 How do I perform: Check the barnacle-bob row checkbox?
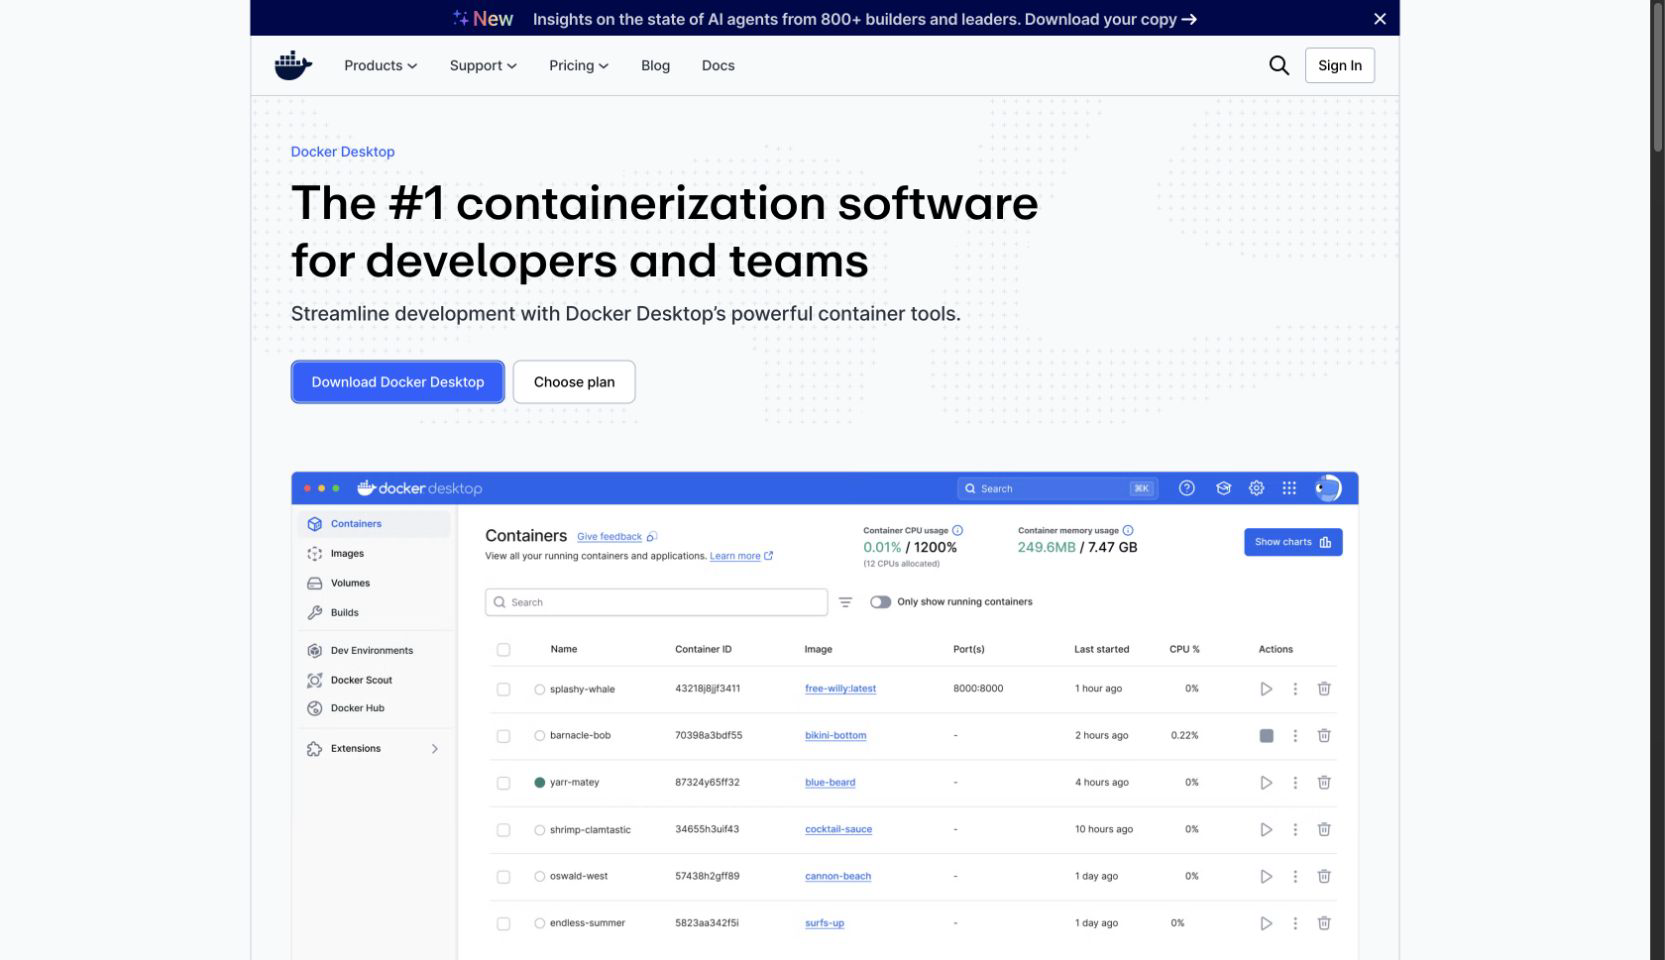[504, 736]
